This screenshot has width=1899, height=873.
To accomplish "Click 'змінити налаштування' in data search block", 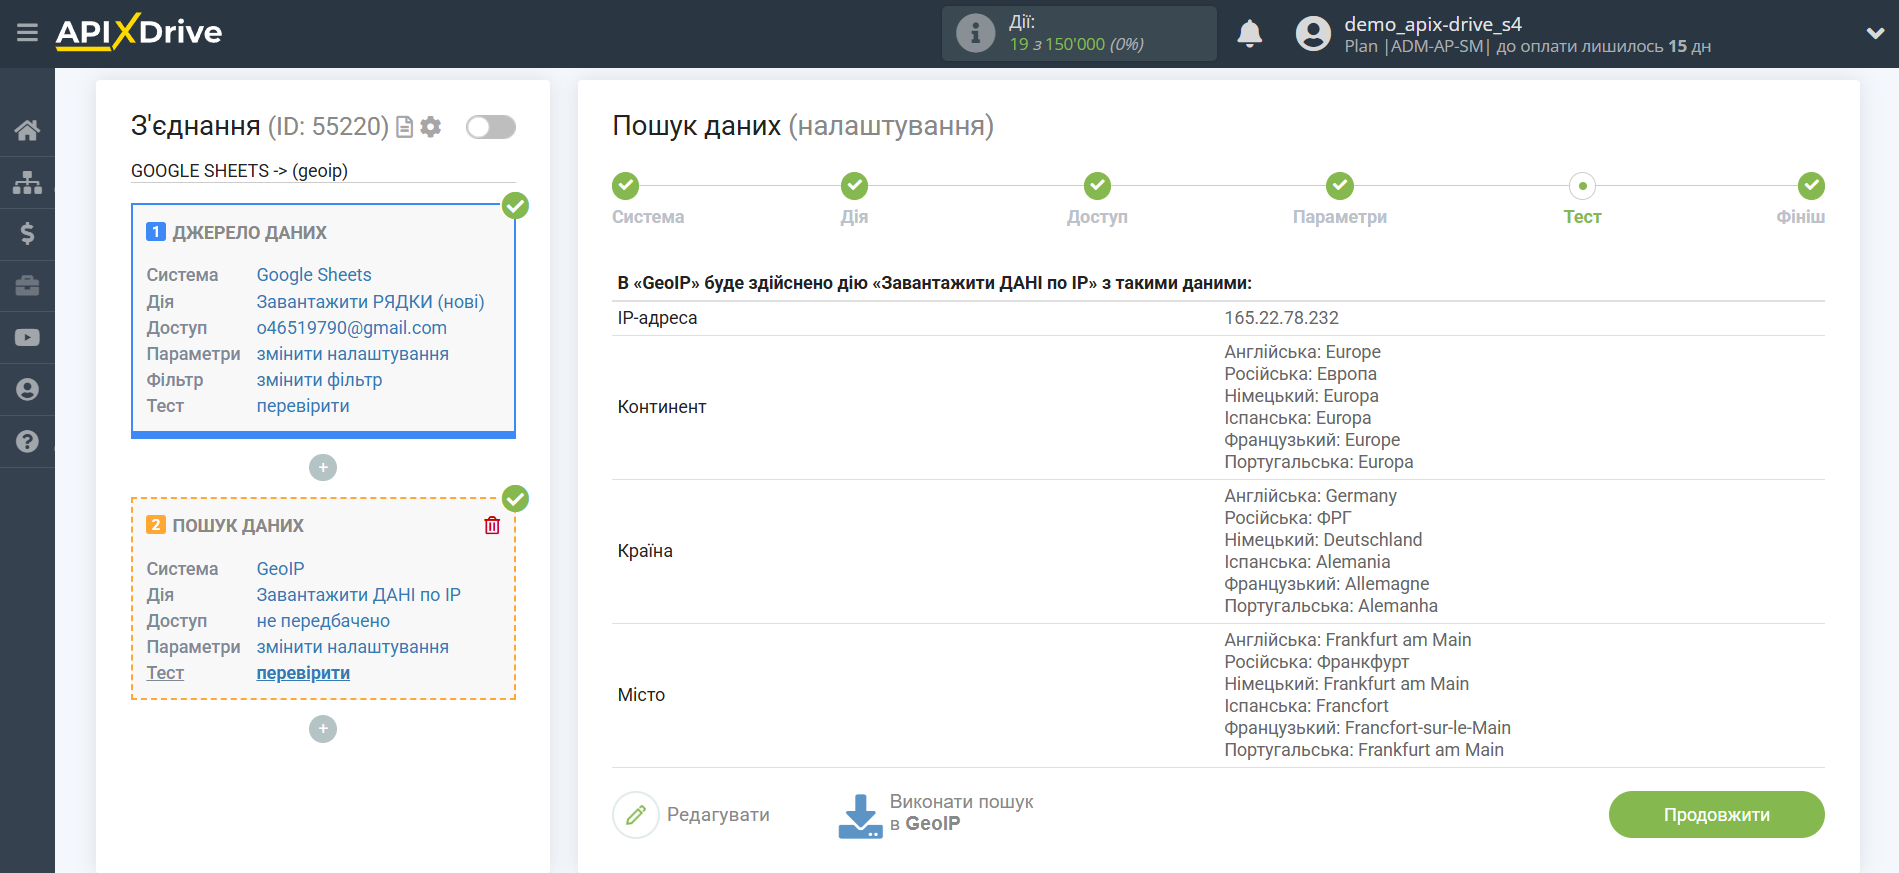I will pos(353,647).
